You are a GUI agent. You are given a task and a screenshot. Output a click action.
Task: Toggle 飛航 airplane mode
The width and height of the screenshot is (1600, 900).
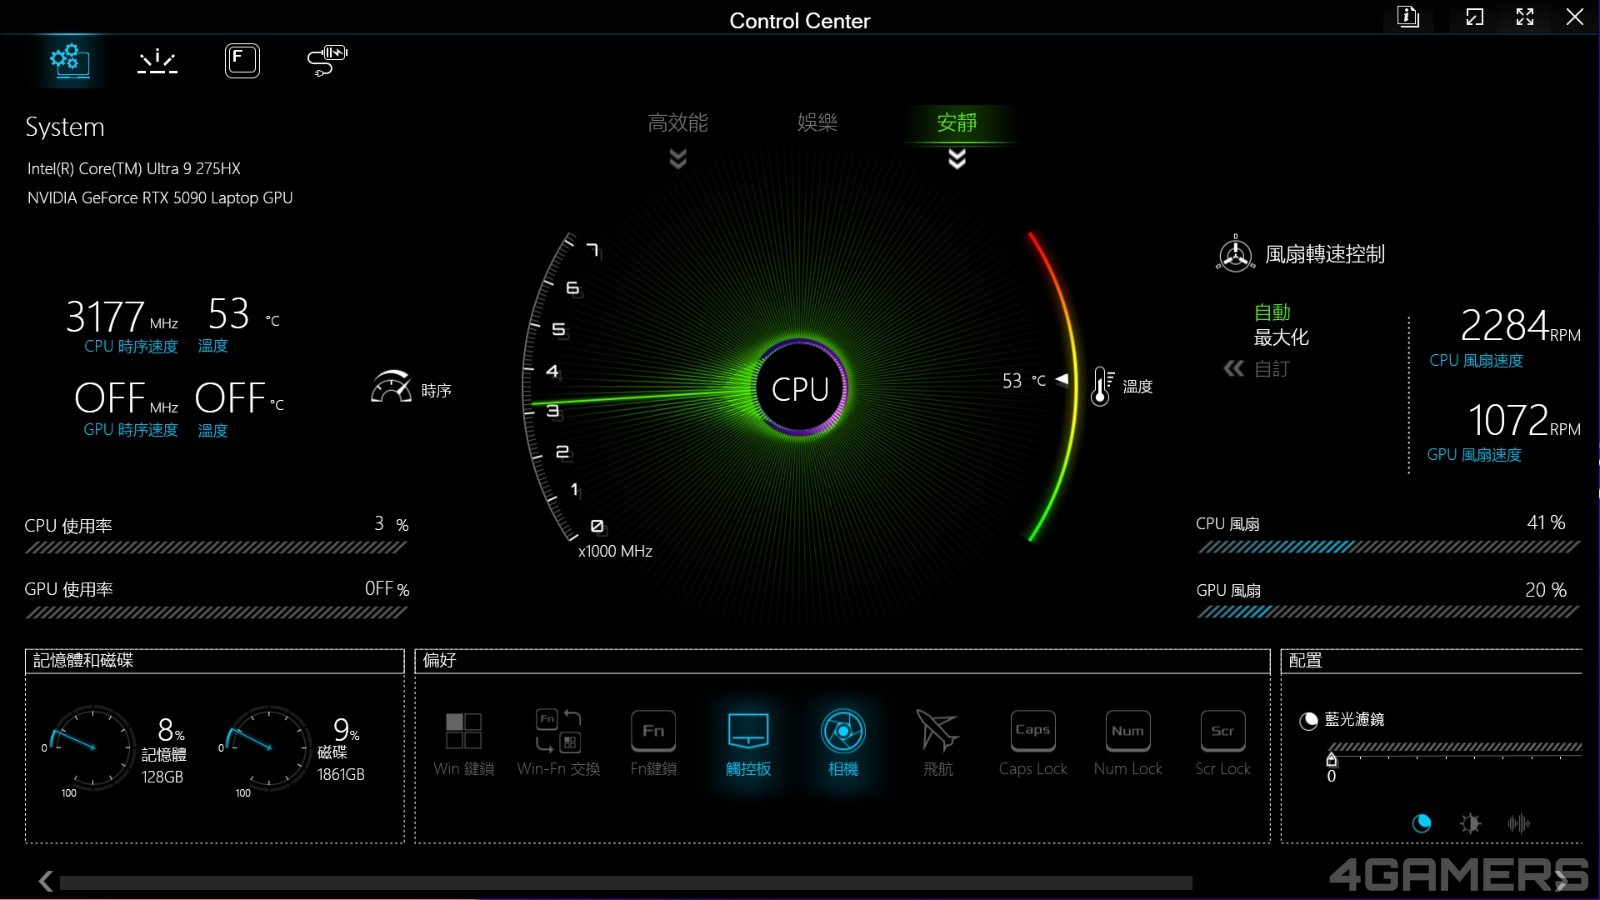pos(938,743)
